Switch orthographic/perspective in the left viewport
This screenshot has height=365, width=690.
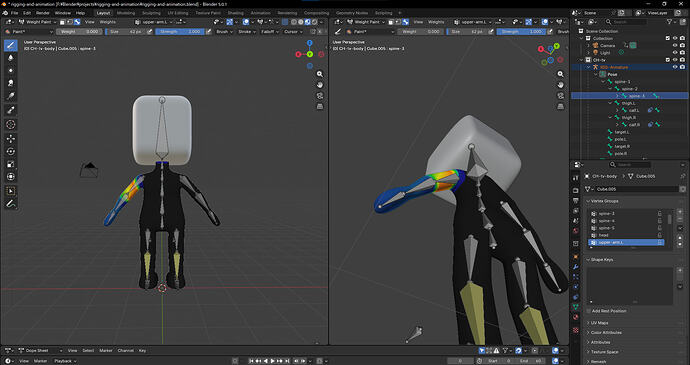[320, 107]
